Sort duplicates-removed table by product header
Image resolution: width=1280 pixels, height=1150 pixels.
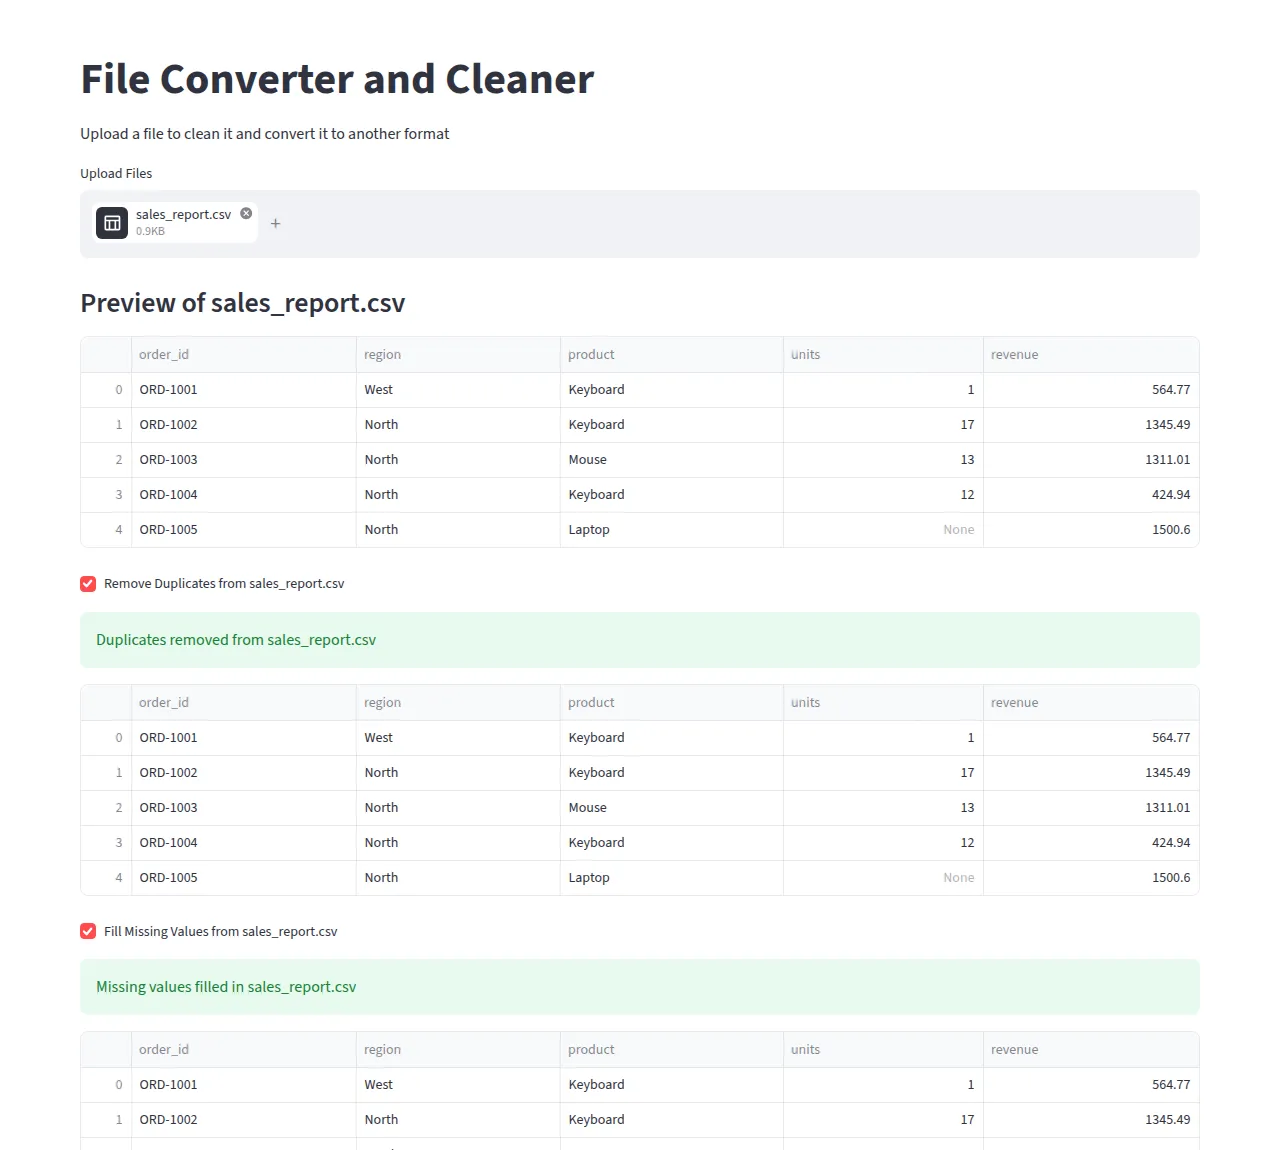(x=671, y=703)
